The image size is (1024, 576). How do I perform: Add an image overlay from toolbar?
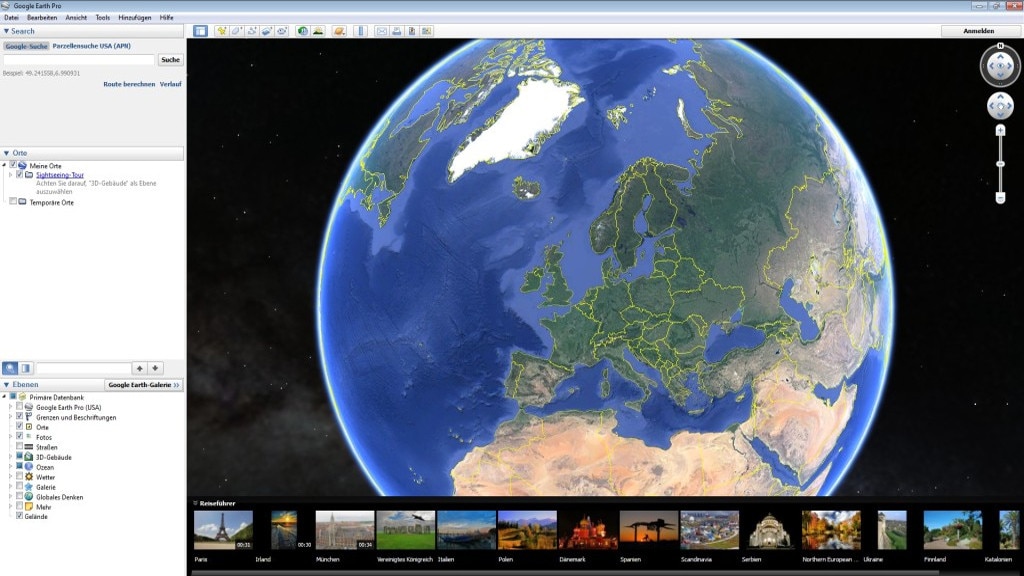pyautogui.click(x=266, y=31)
